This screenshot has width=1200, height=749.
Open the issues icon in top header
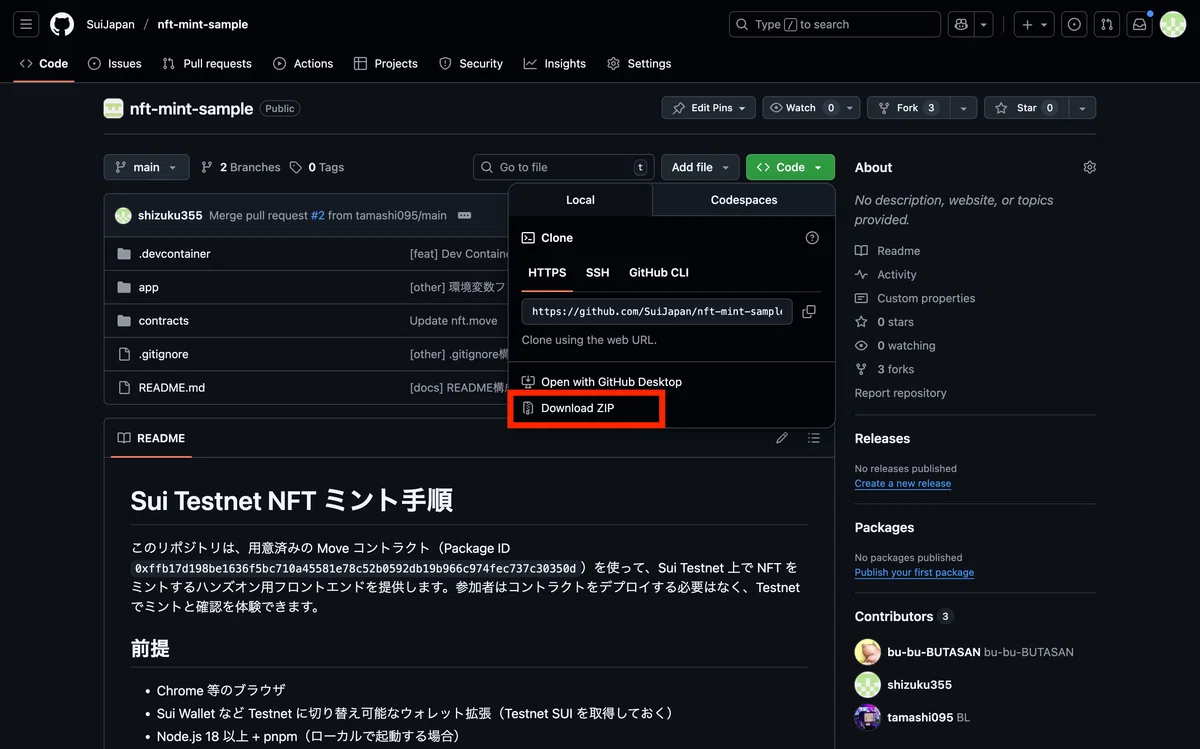coord(1075,24)
